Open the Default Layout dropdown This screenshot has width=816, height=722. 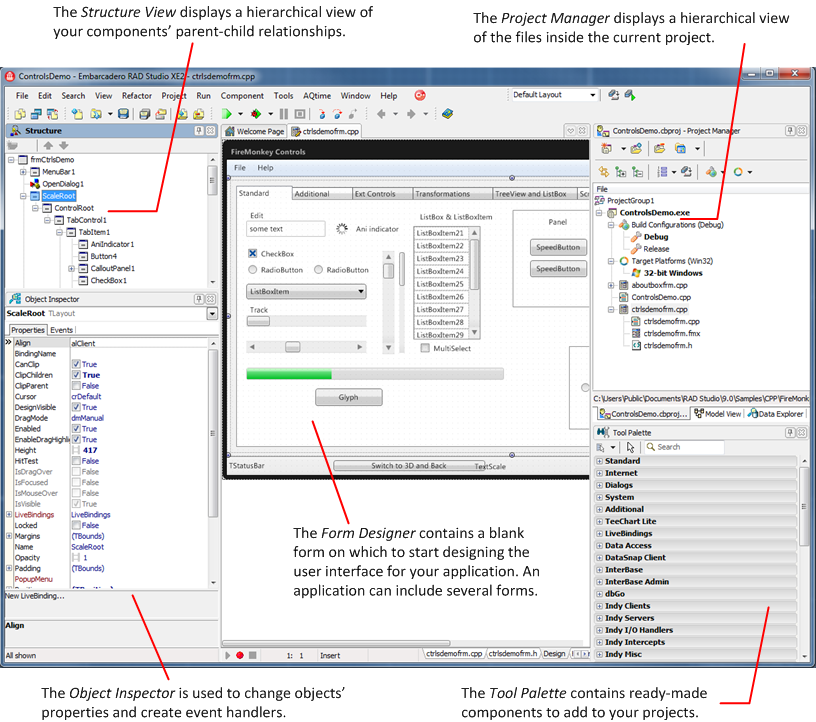pos(592,95)
